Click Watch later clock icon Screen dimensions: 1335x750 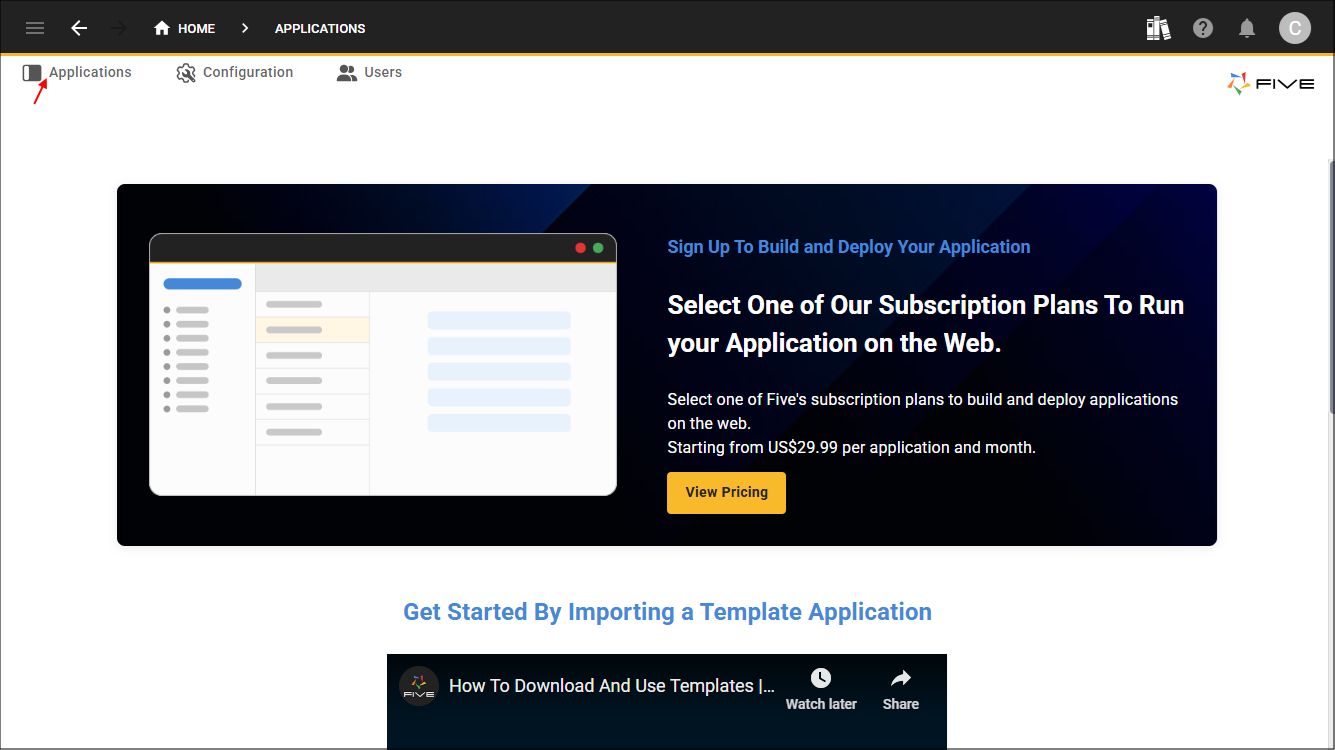[x=821, y=679]
